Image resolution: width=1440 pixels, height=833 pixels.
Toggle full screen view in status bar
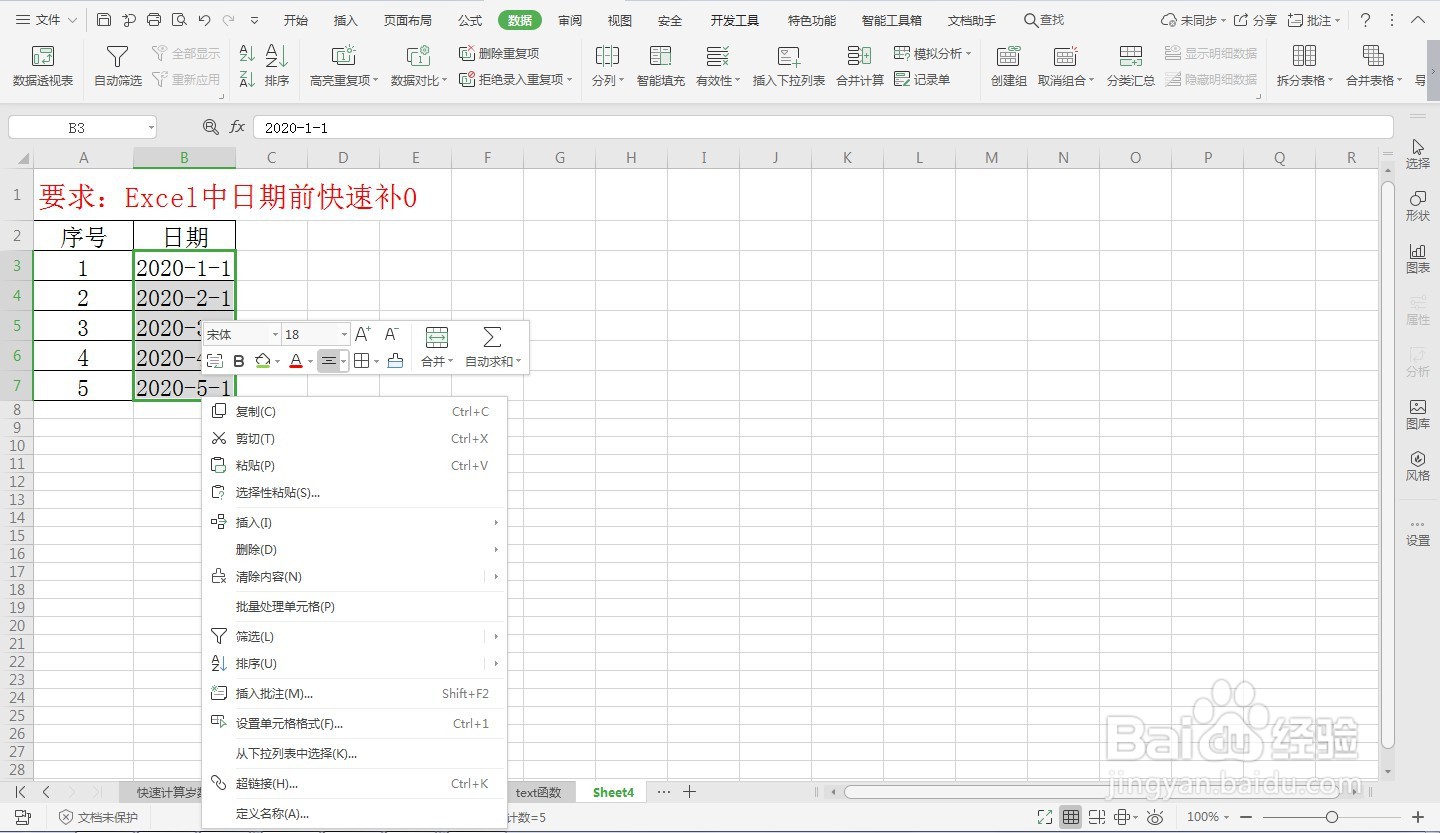1045,817
